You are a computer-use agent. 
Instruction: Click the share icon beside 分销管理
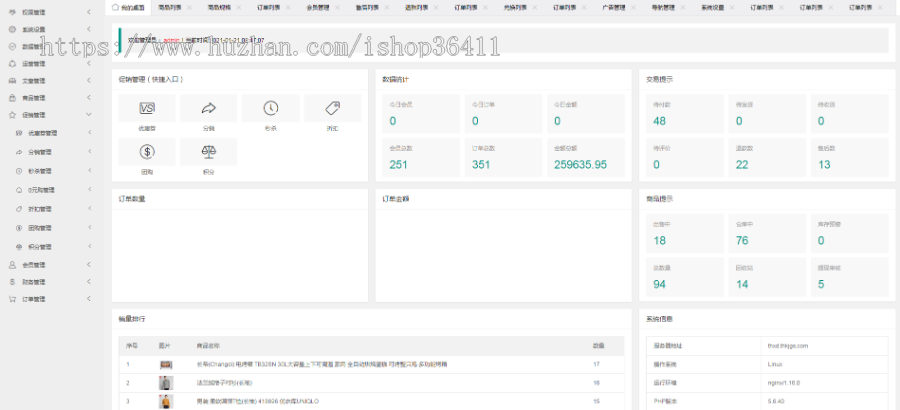pyautogui.click(x=19, y=152)
